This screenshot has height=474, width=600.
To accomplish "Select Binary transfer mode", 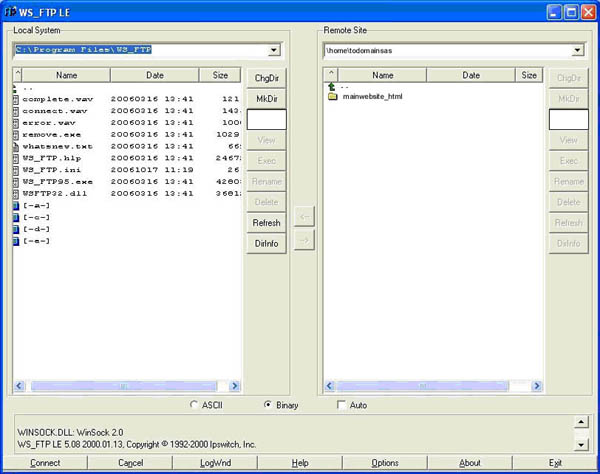I will pos(268,405).
